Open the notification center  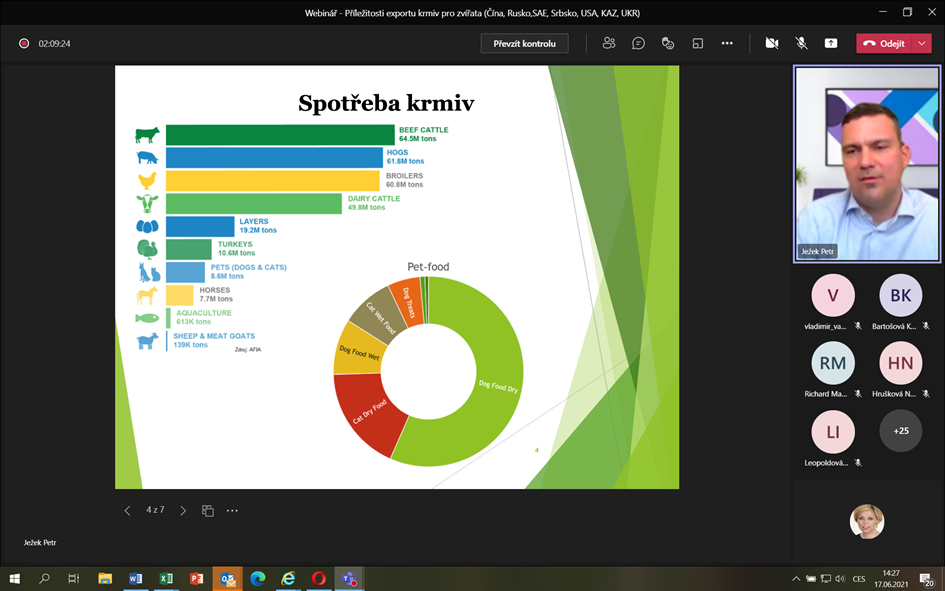(927, 579)
